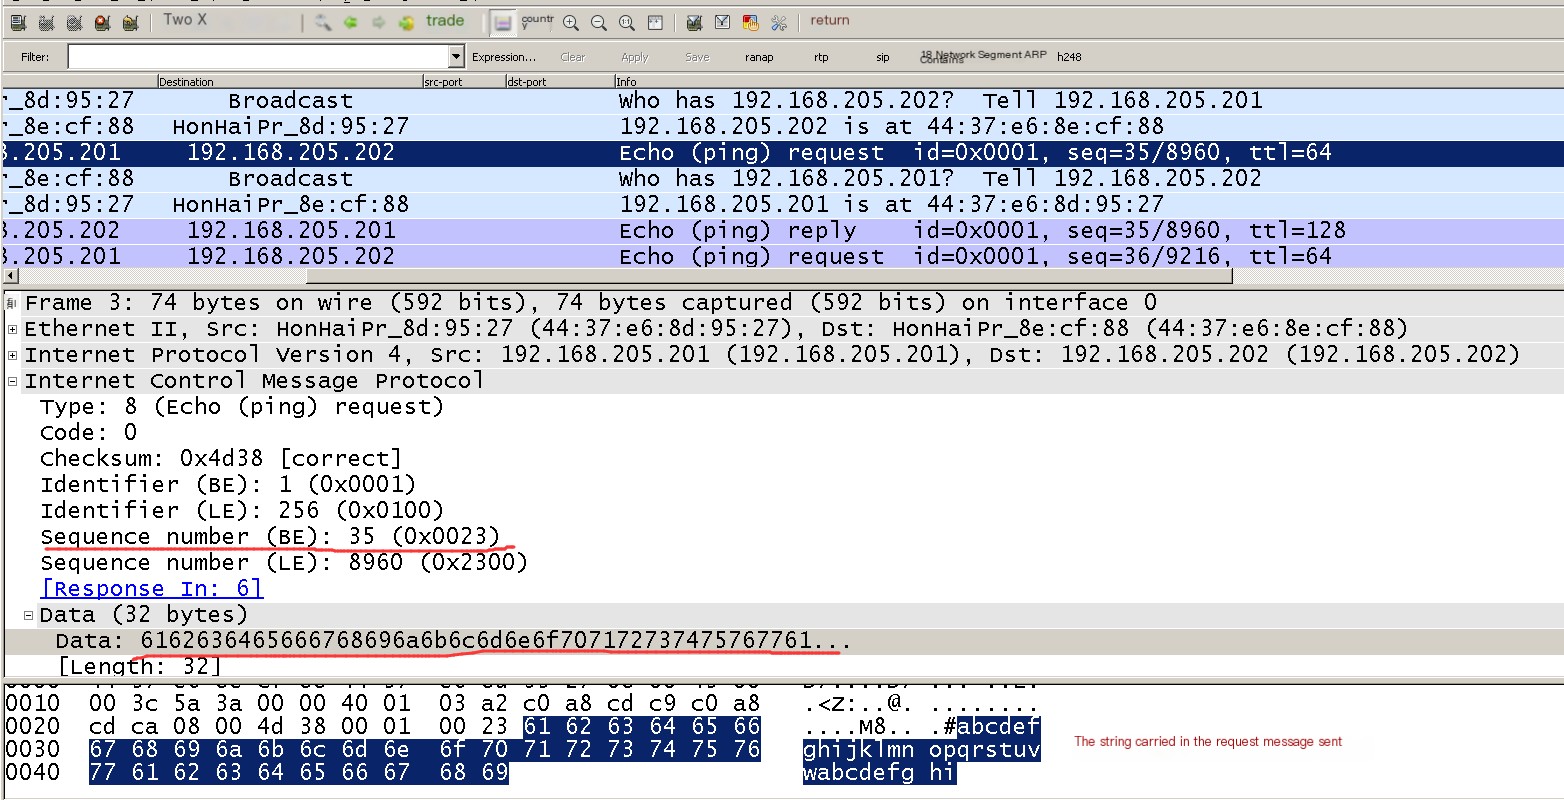Select 'Identifier (LE): 256 (0x0100)' field
Screen dimensions: 1564x800
click(241, 511)
